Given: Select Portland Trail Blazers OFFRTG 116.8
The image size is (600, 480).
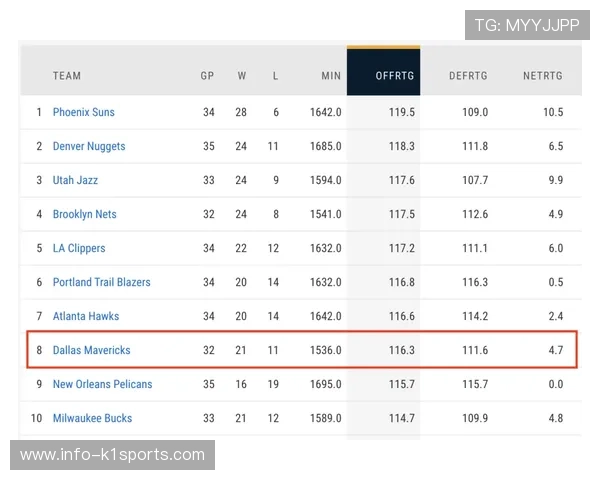Looking at the screenshot, I should pyautogui.click(x=402, y=282).
